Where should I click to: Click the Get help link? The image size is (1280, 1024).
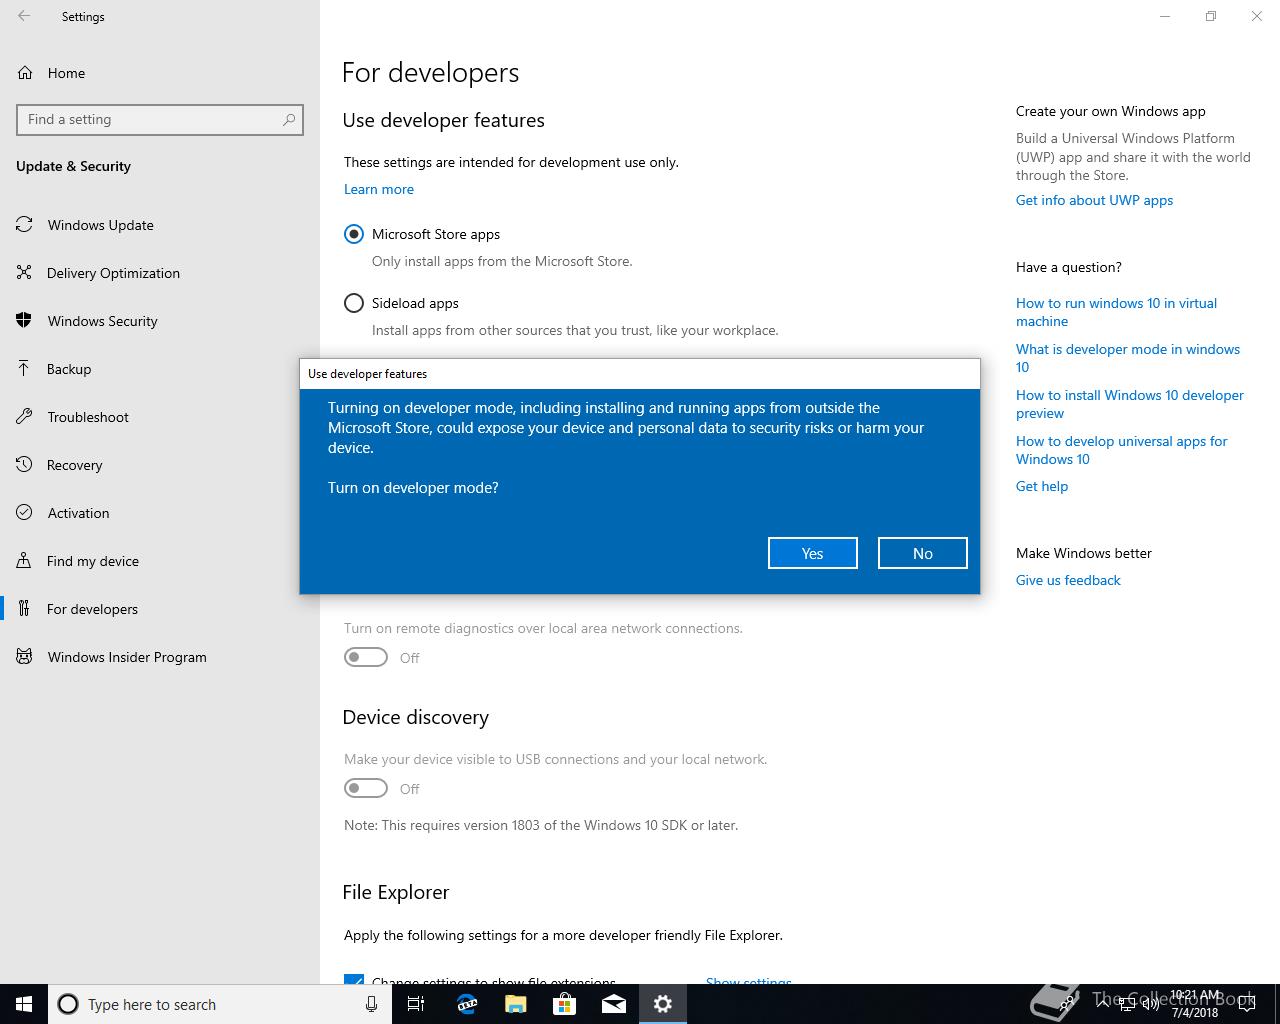click(x=1042, y=486)
